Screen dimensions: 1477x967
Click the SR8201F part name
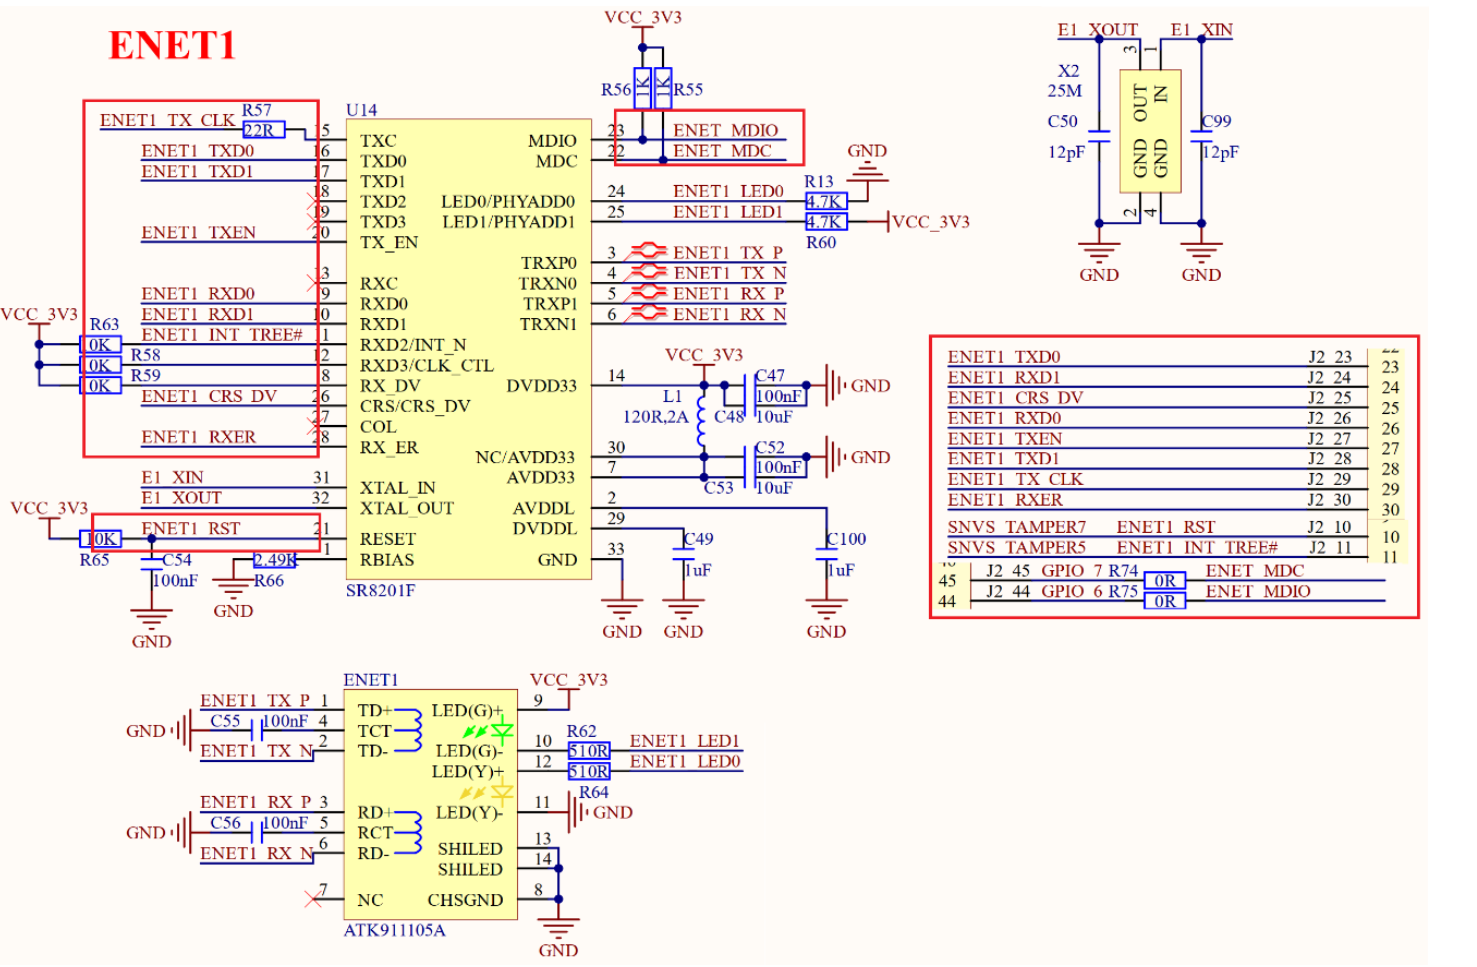tap(380, 590)
